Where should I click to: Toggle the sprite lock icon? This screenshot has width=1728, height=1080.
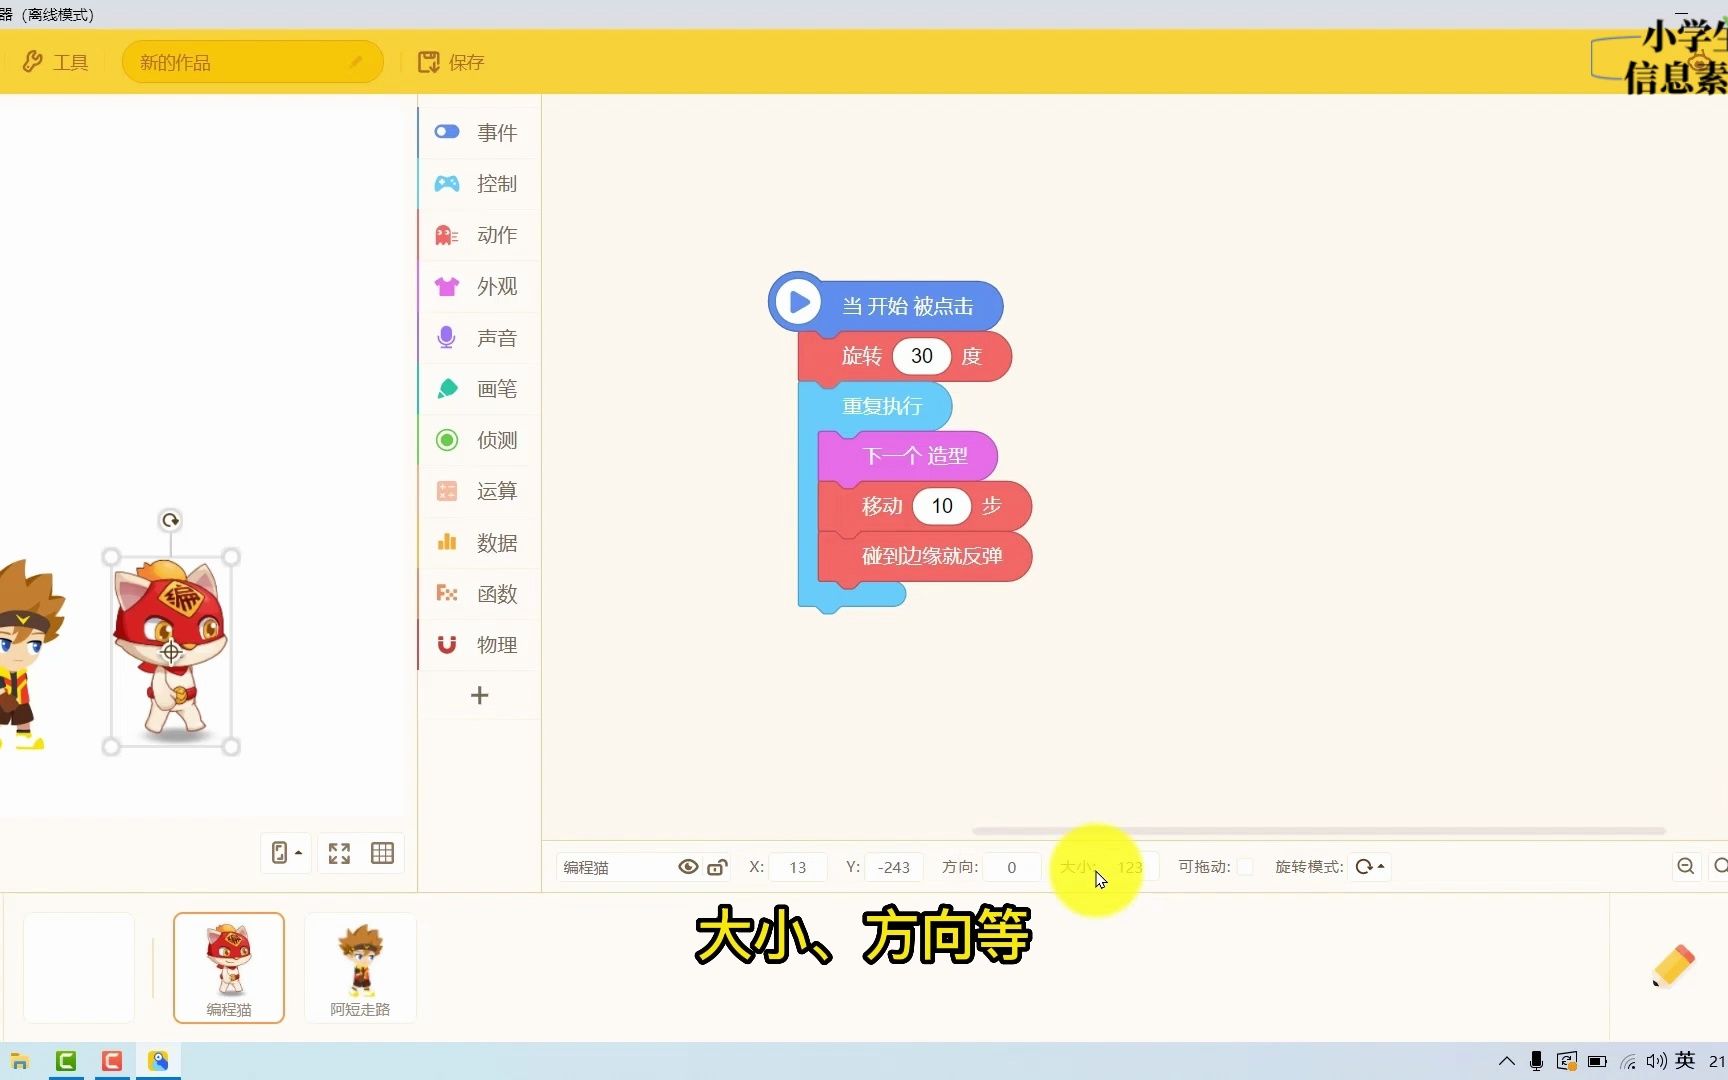[717, 867]
